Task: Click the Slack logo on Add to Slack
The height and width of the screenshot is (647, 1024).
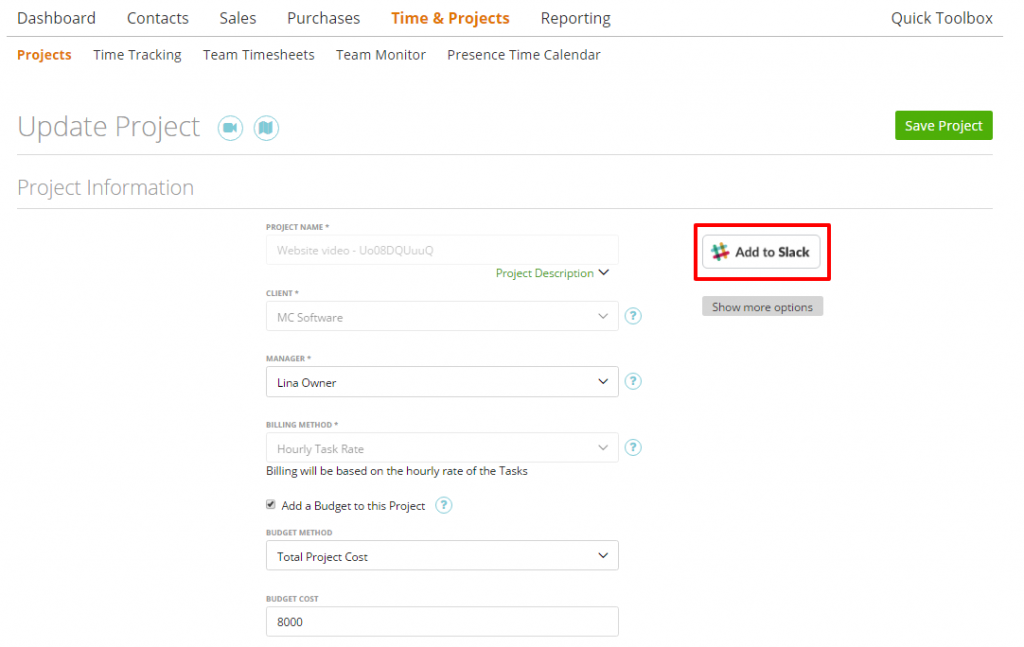Action: pyautogui.click(x=720, y=252)
